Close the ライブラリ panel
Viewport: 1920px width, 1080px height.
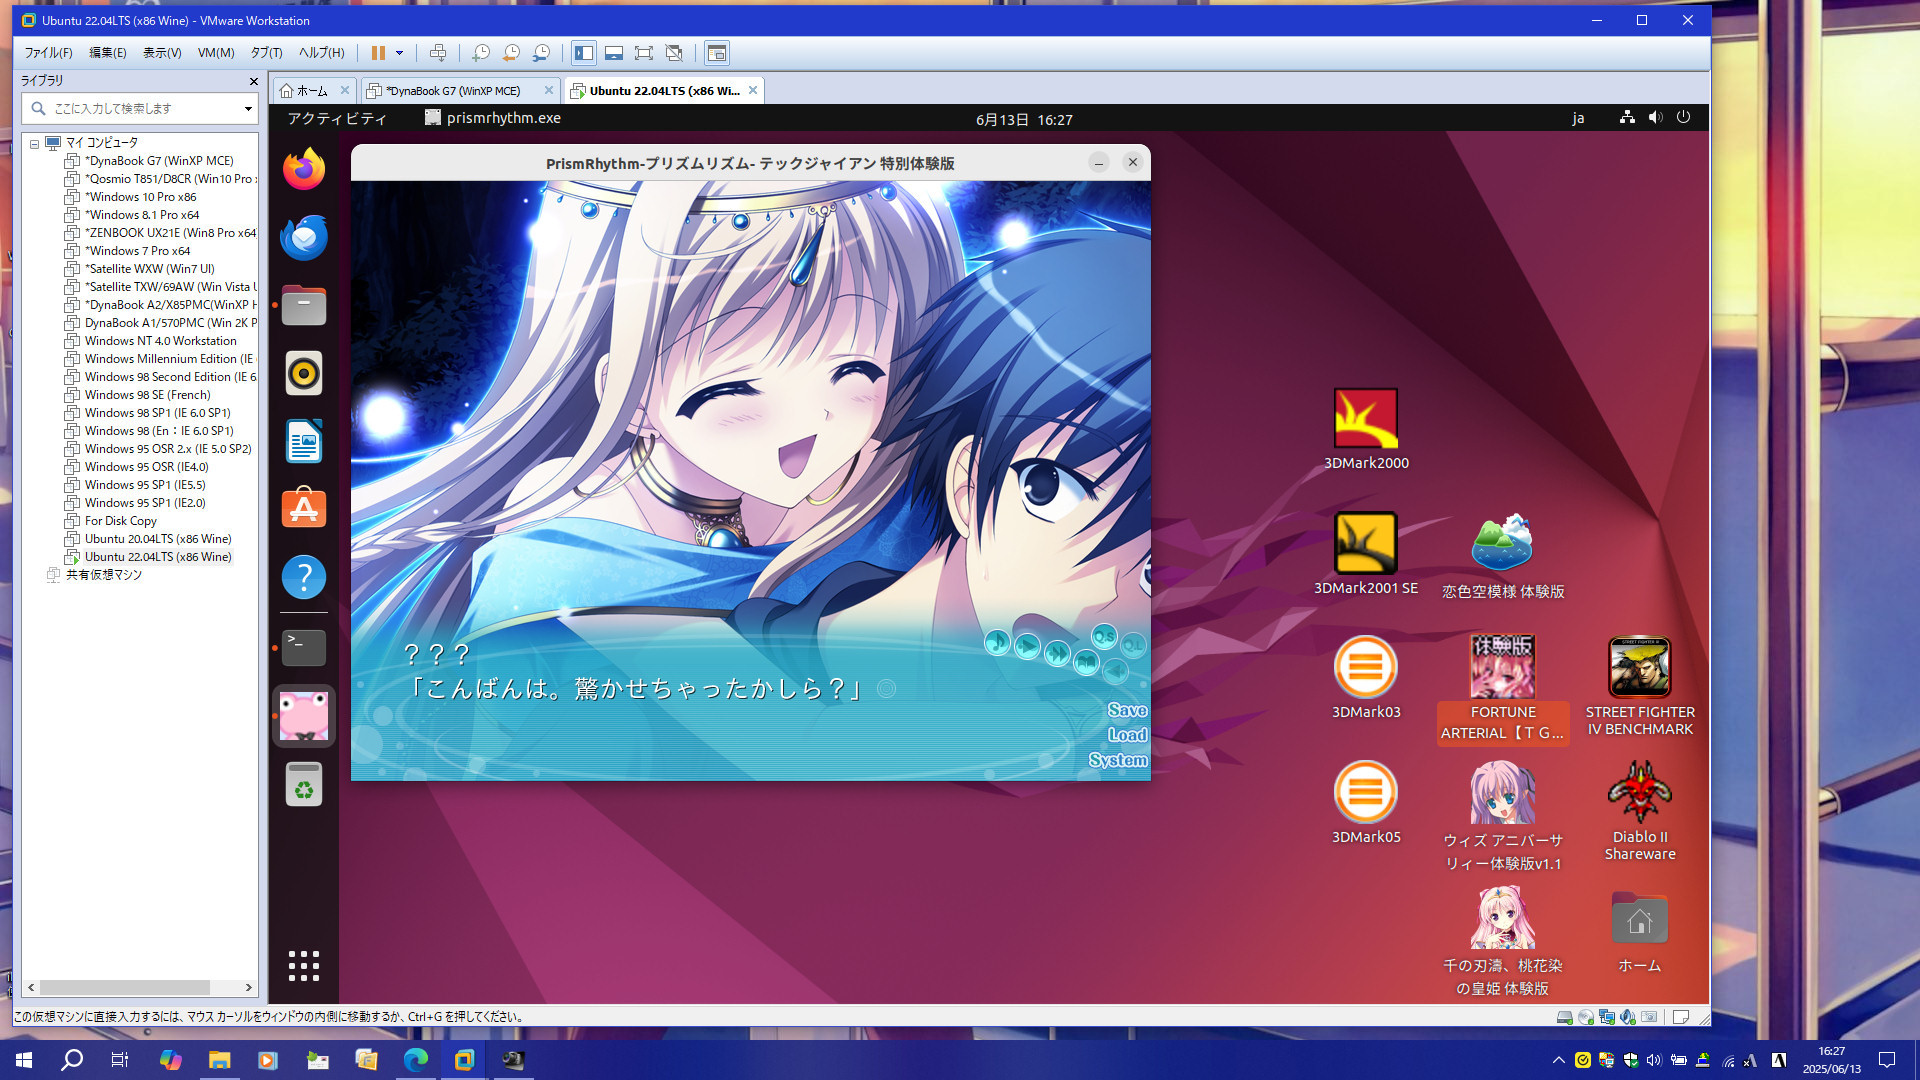253,81
